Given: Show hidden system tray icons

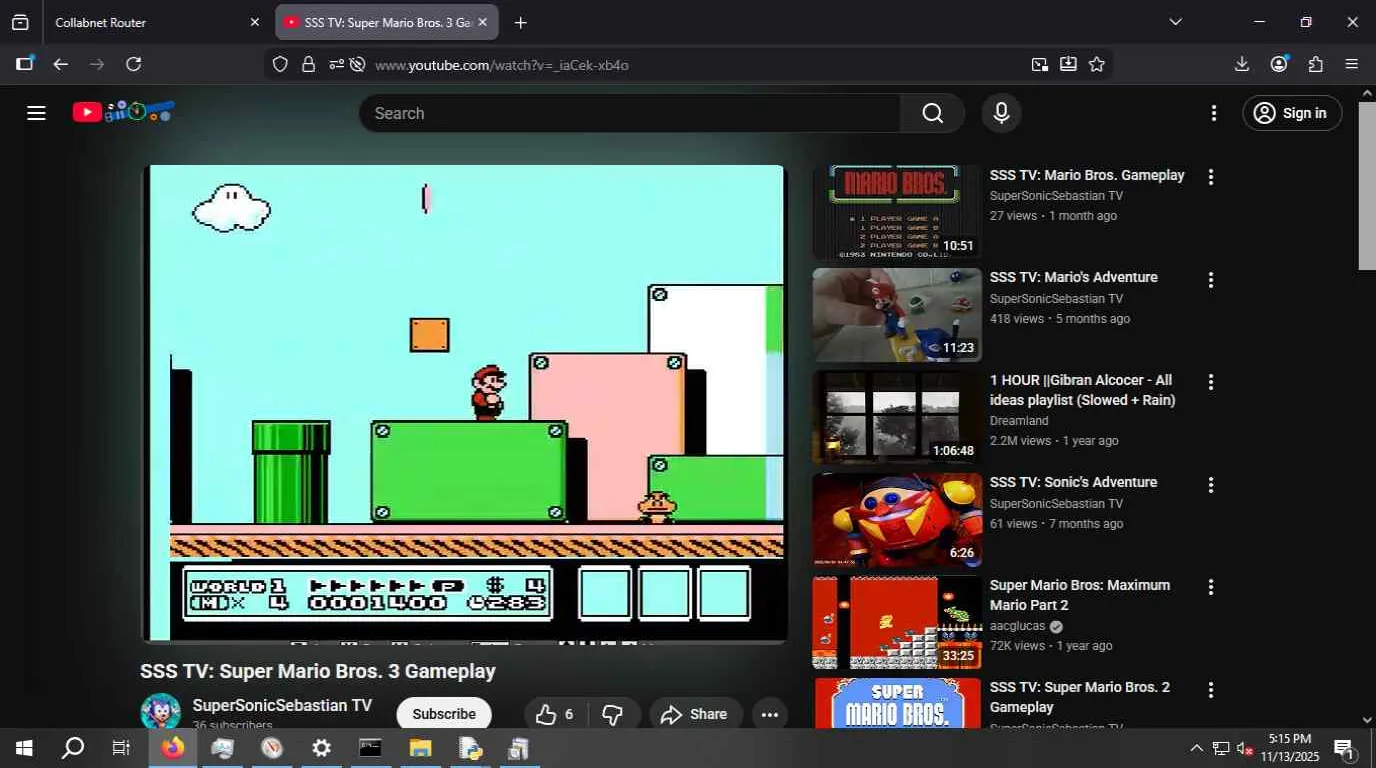Looking at the screenshot, I should (x=1196, y=748).
